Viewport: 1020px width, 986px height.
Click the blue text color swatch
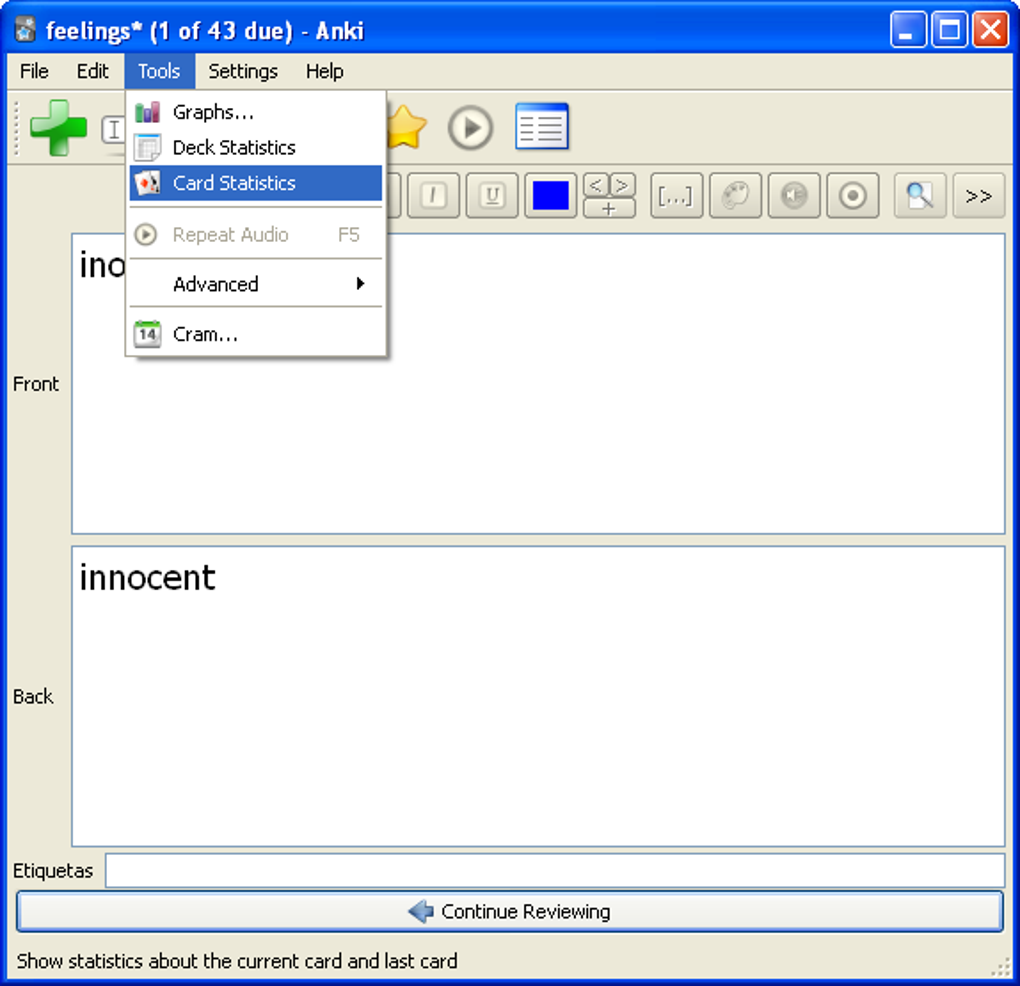click(x=550, y=196)
